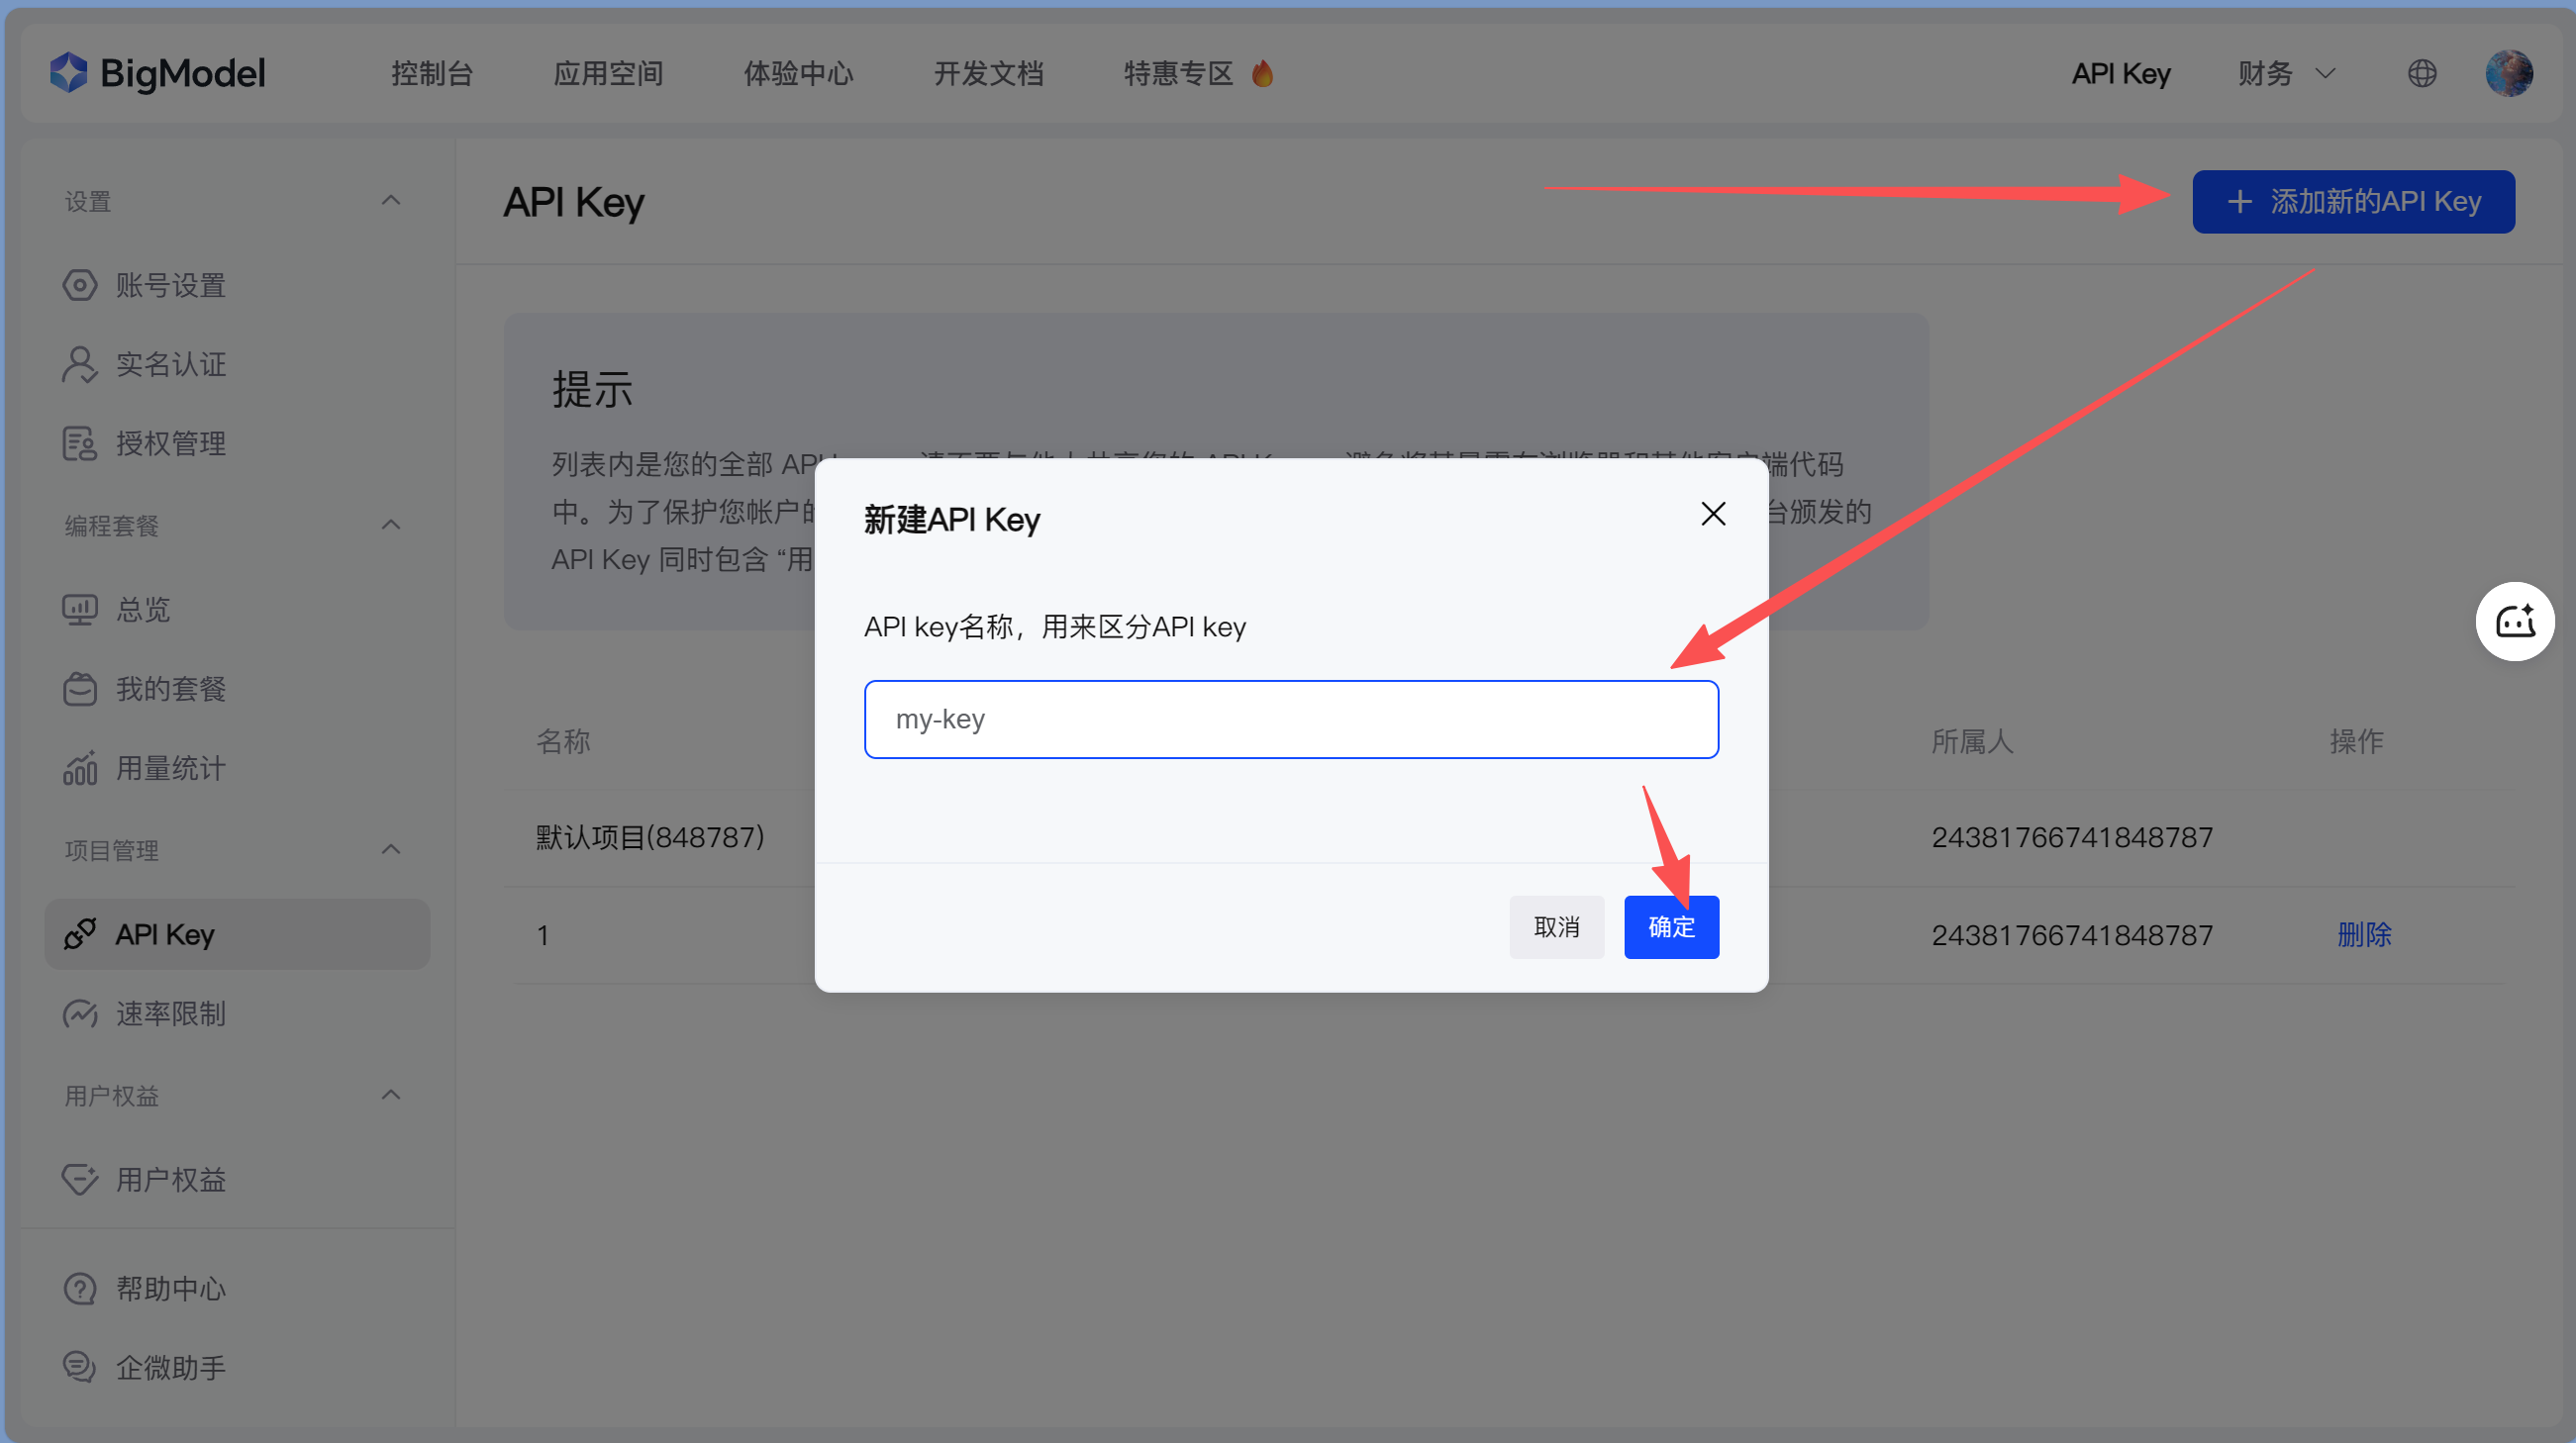Open 开发文档 in top navigation
Screen dimensions: 2576x1443
(x=988, y=73)
